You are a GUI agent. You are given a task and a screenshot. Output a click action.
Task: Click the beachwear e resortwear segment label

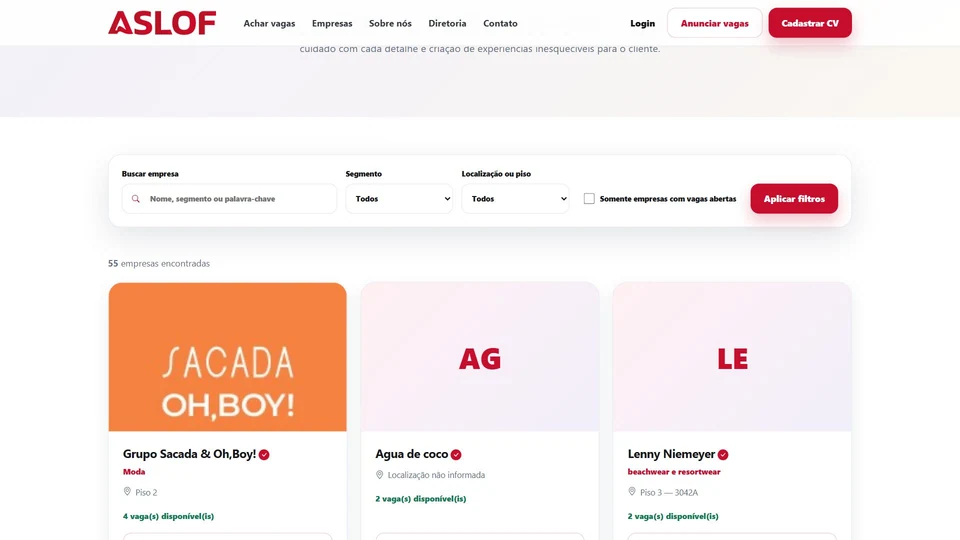(674, 472)
